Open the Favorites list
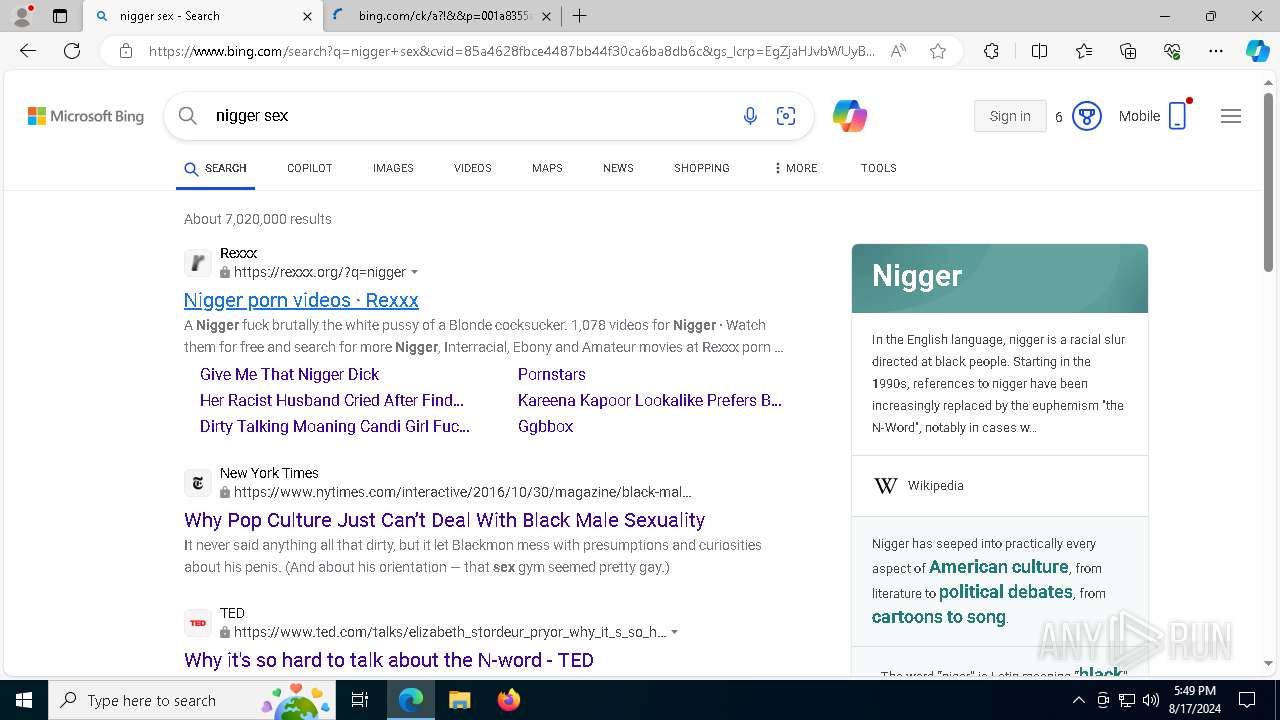 click(x=1084, y=51)
